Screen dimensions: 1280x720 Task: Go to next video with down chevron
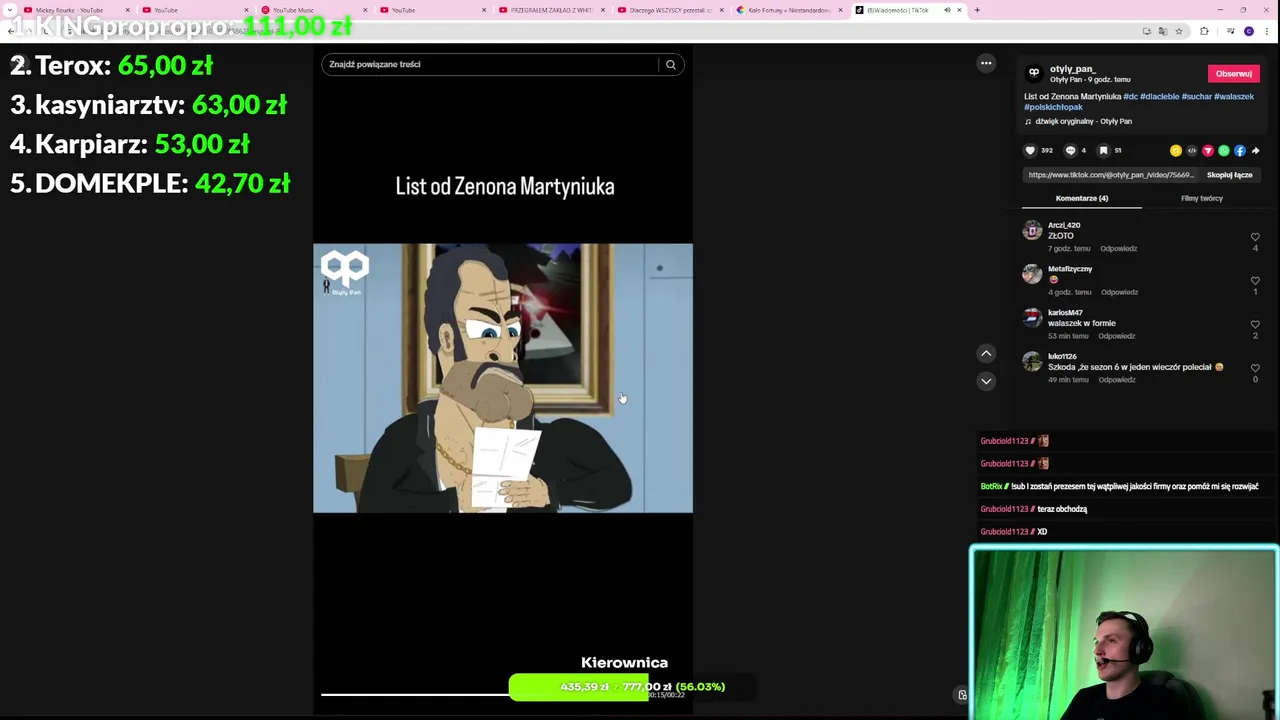coord(986,381)
